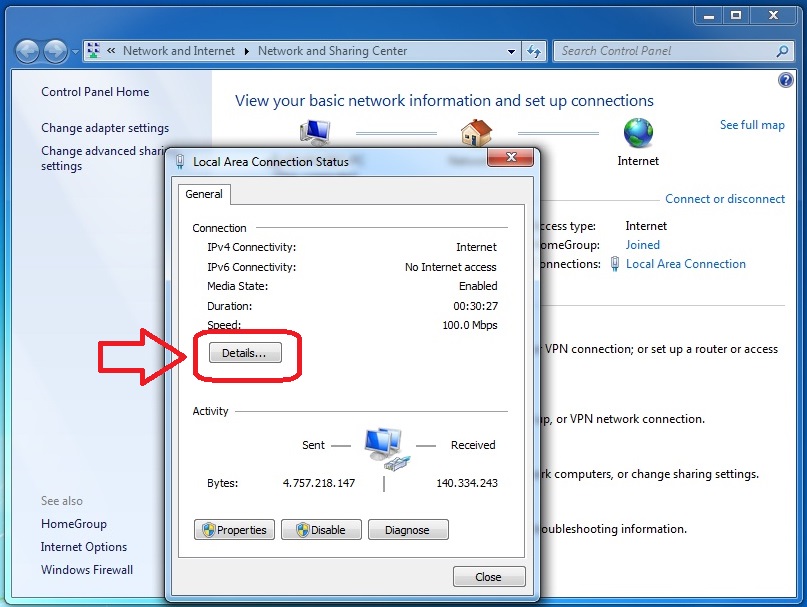Maximize the Control Panel window
Image resolution: width=807 pixels, height=607 pixels.
pos(736,16)
